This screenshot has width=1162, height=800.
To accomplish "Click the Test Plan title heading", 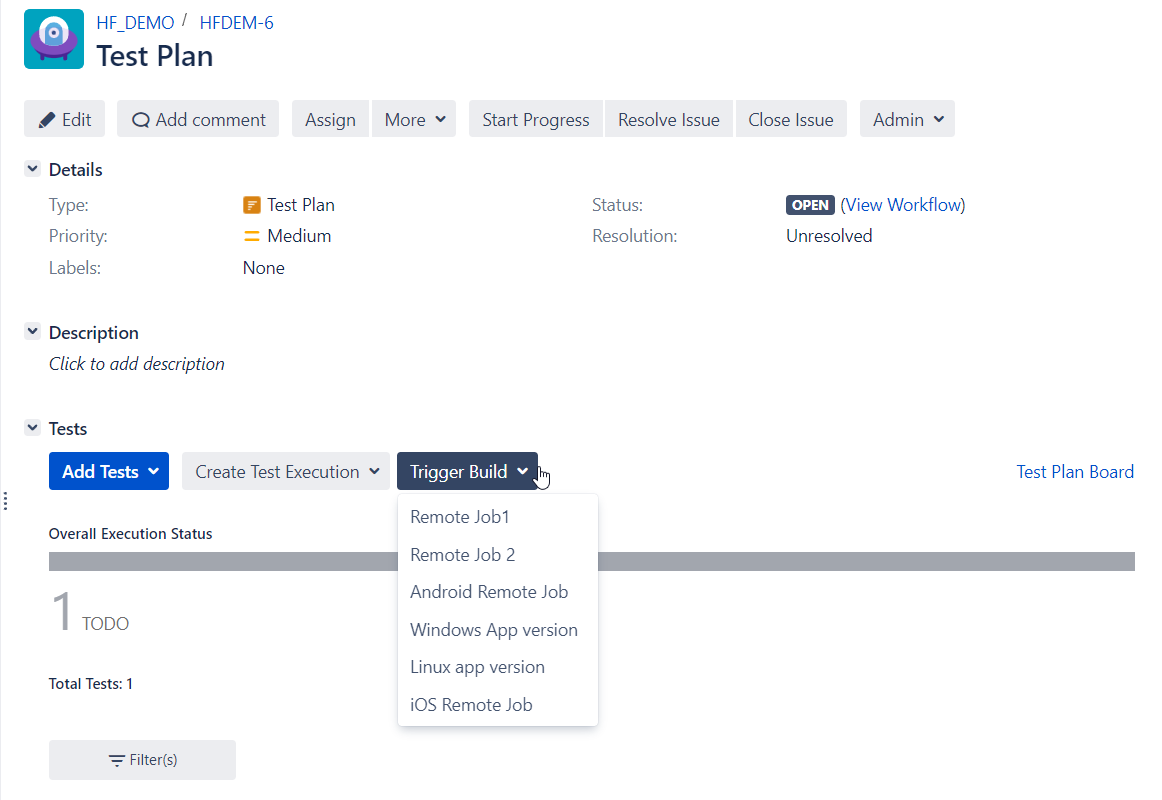I will pyautogui.click(x=155, y=56).
